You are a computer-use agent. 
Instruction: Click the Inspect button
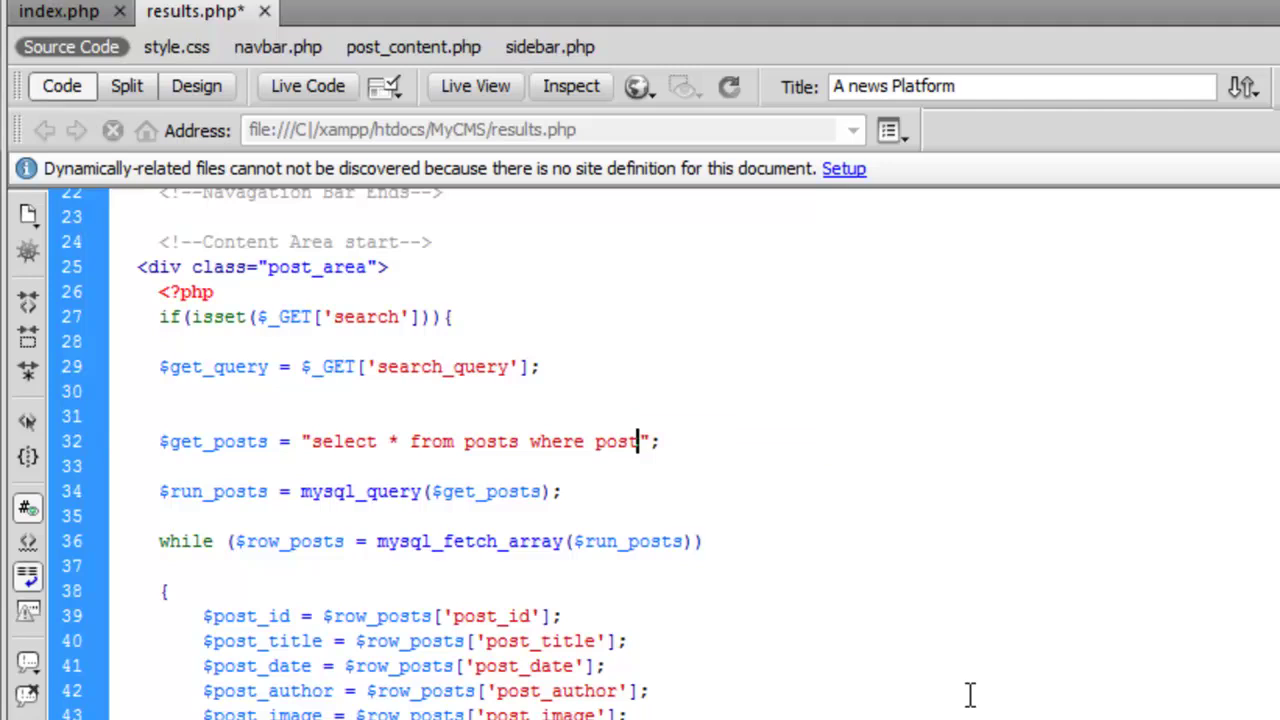click(x=571, y=86)
